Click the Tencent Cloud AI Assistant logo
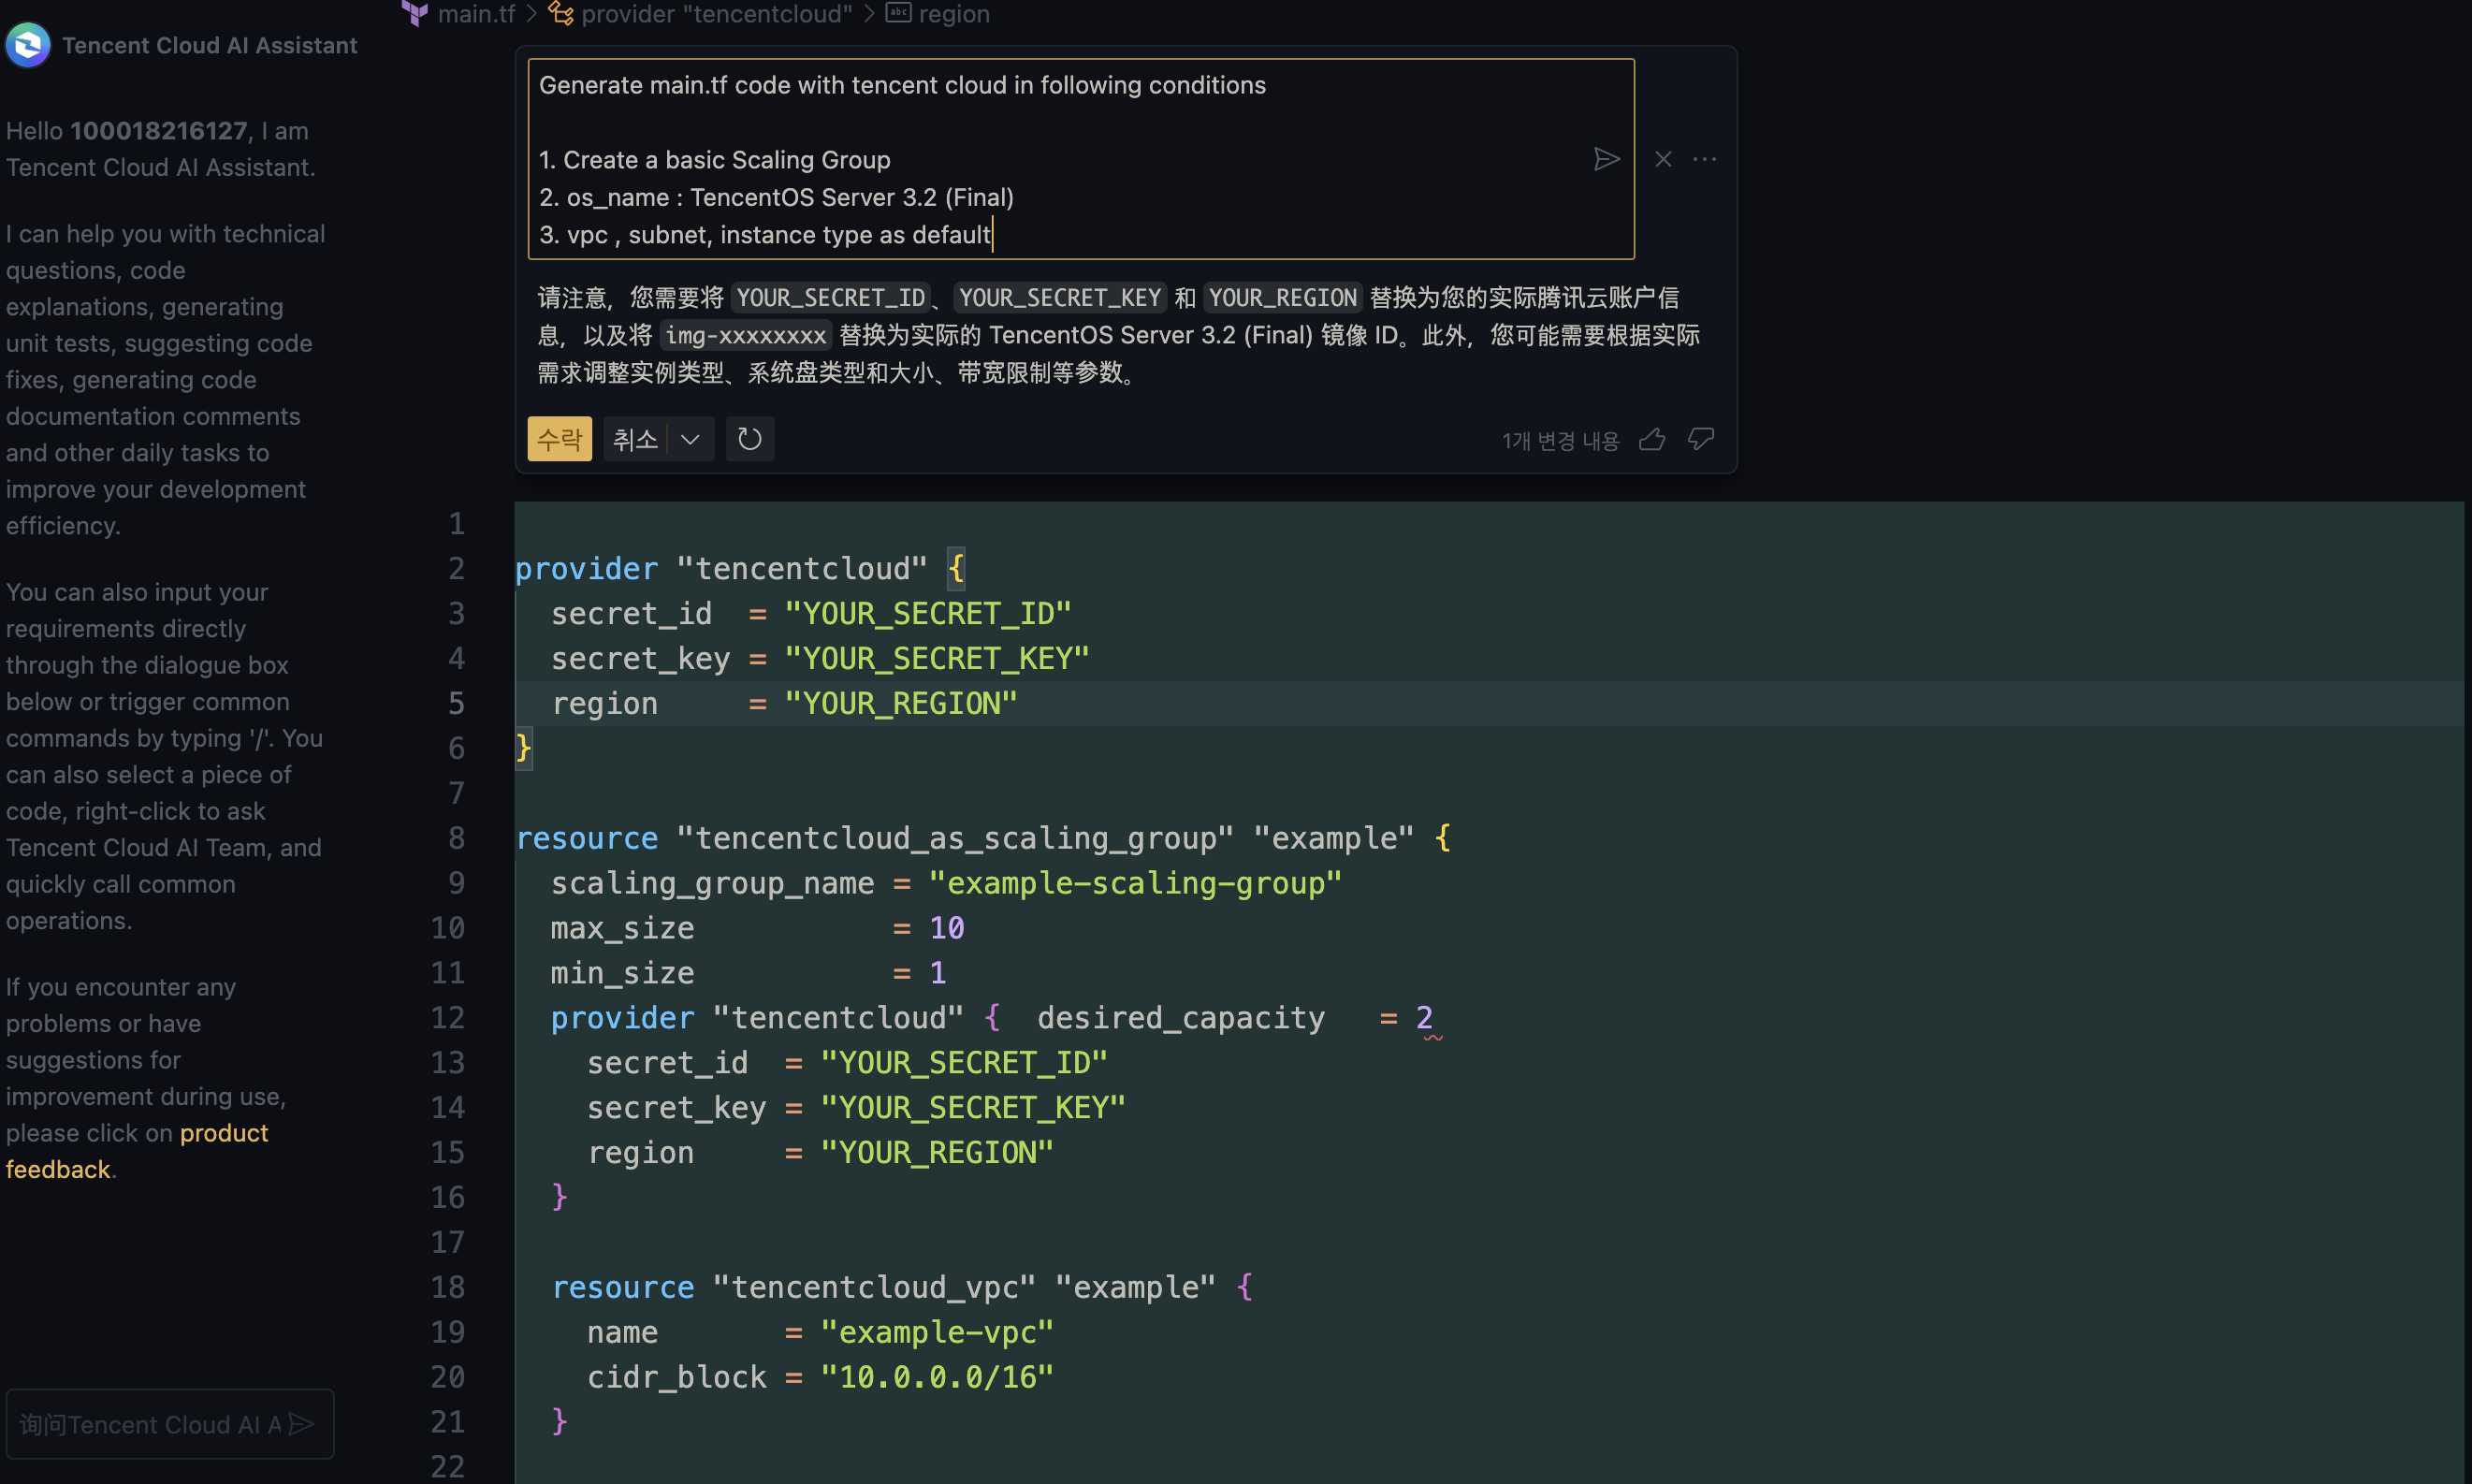 coord(28,45)
